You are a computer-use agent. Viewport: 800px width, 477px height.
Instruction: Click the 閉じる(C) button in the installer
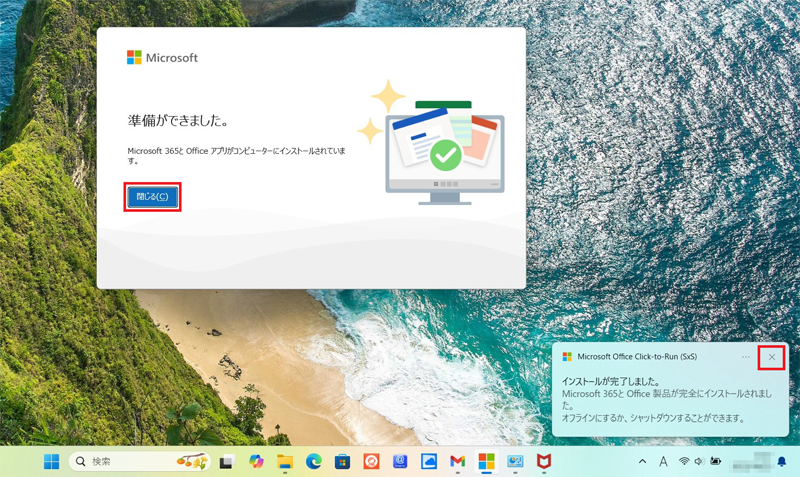pos(152,197)
